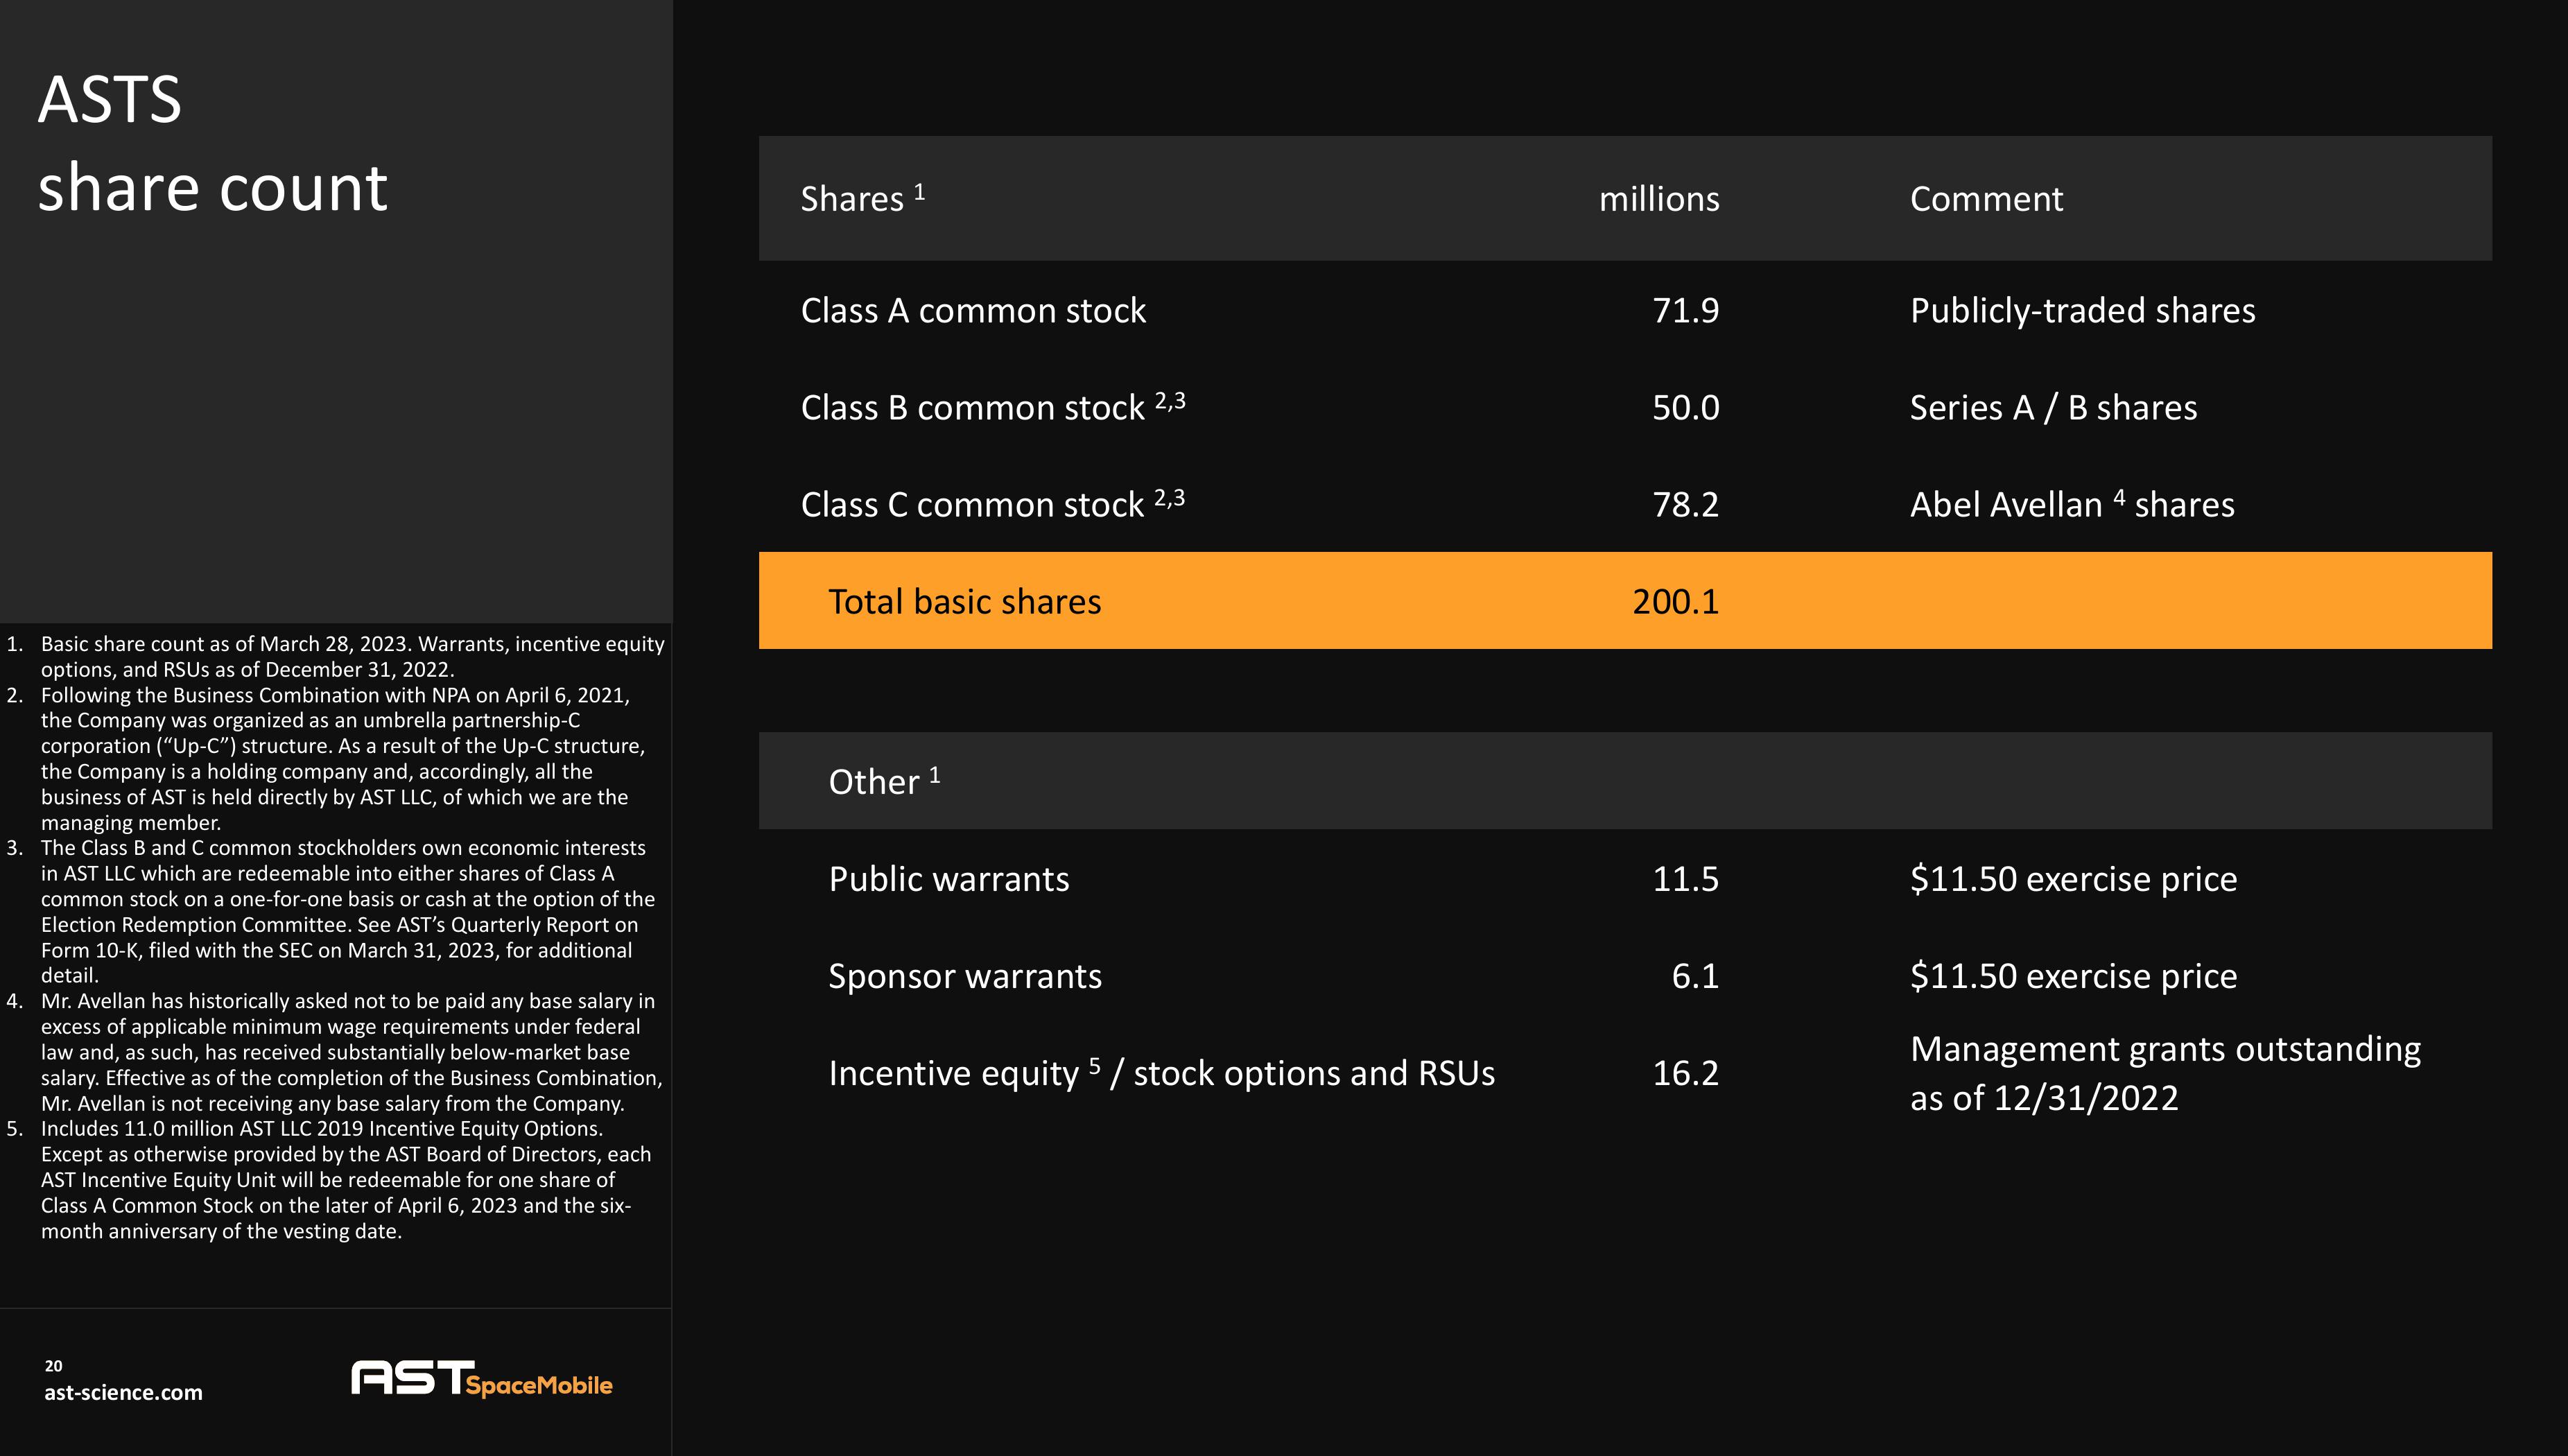Click footnote 1 about basic share count

click(x=336, y=656)
